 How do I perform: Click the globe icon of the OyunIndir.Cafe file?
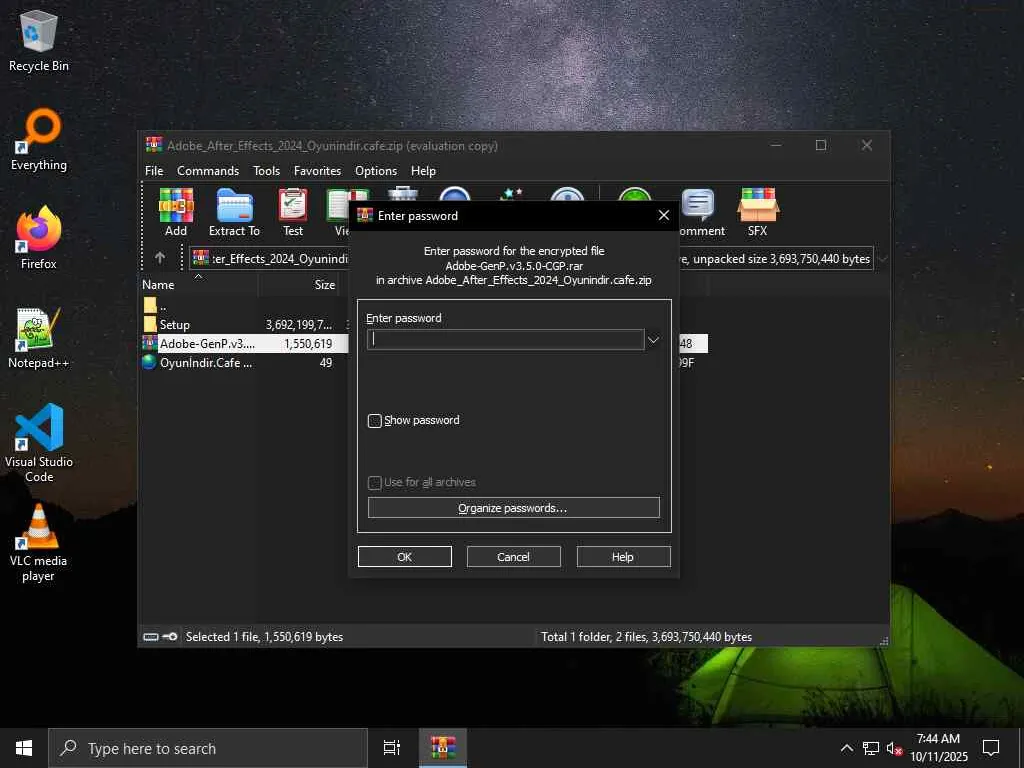(x=150, y=362)
